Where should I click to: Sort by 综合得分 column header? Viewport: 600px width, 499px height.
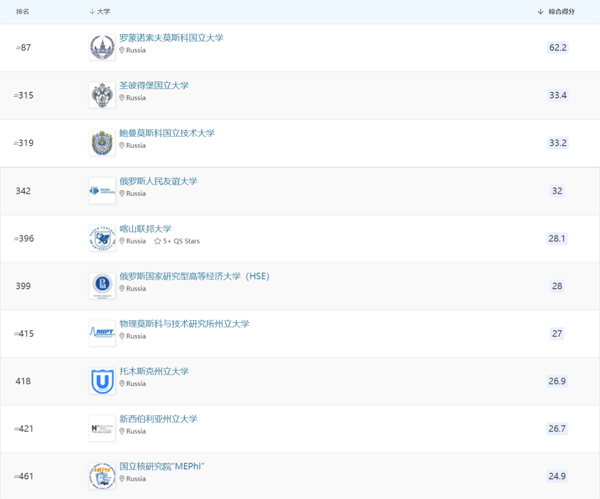click(556, 11)
